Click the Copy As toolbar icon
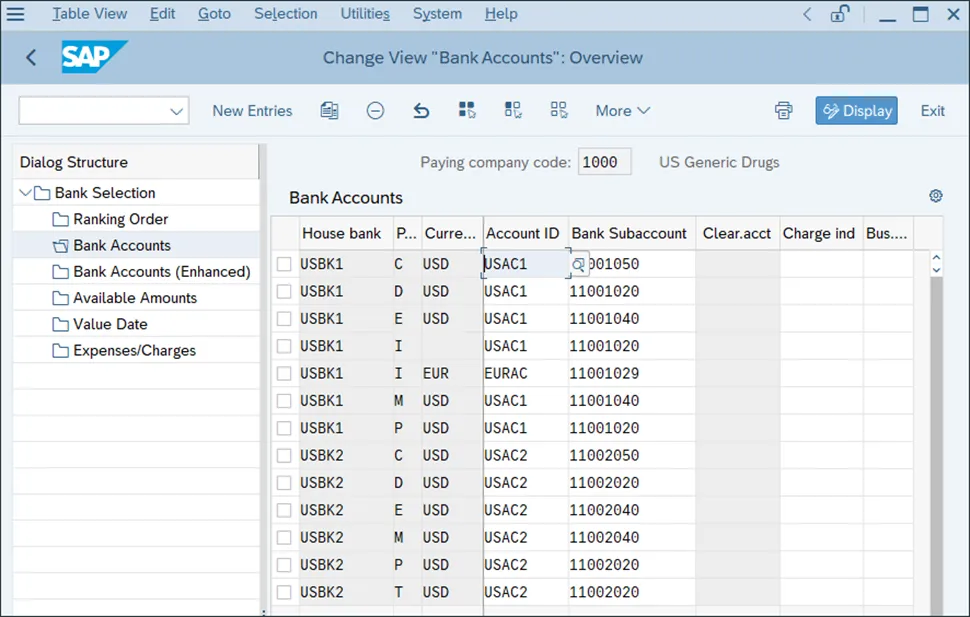 pos(329,111)
